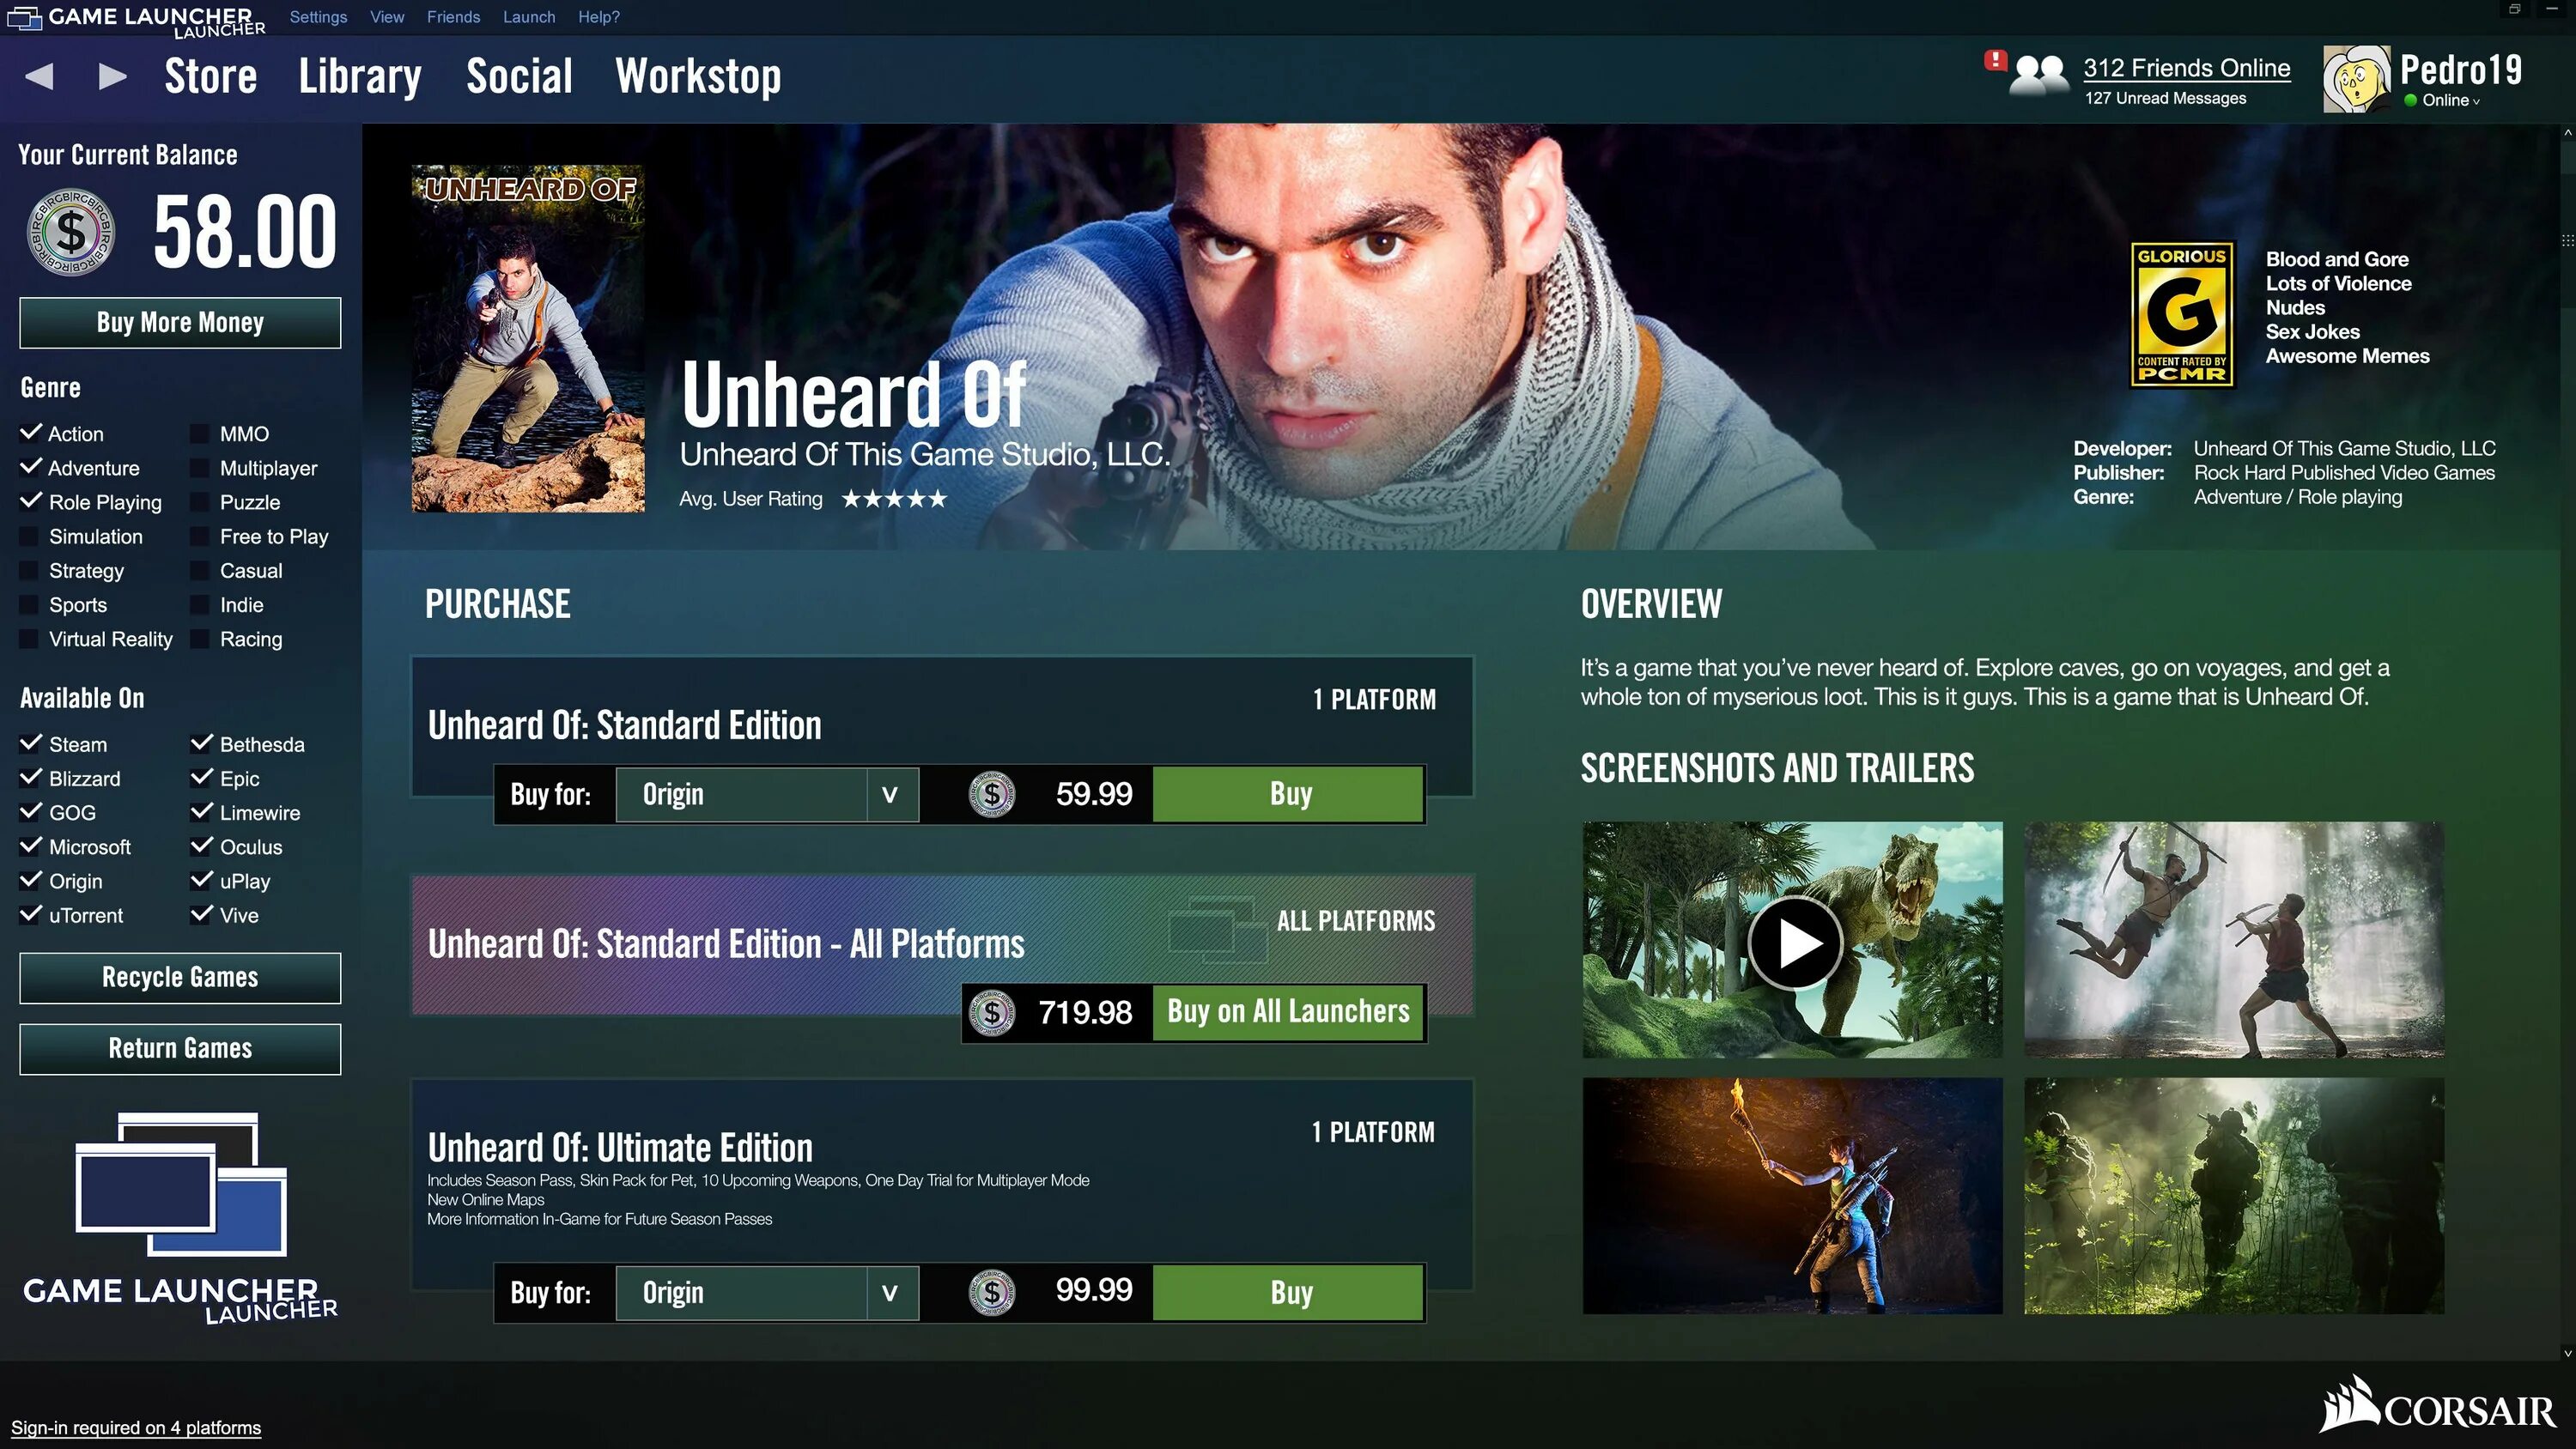Open the Library tab

361,75
